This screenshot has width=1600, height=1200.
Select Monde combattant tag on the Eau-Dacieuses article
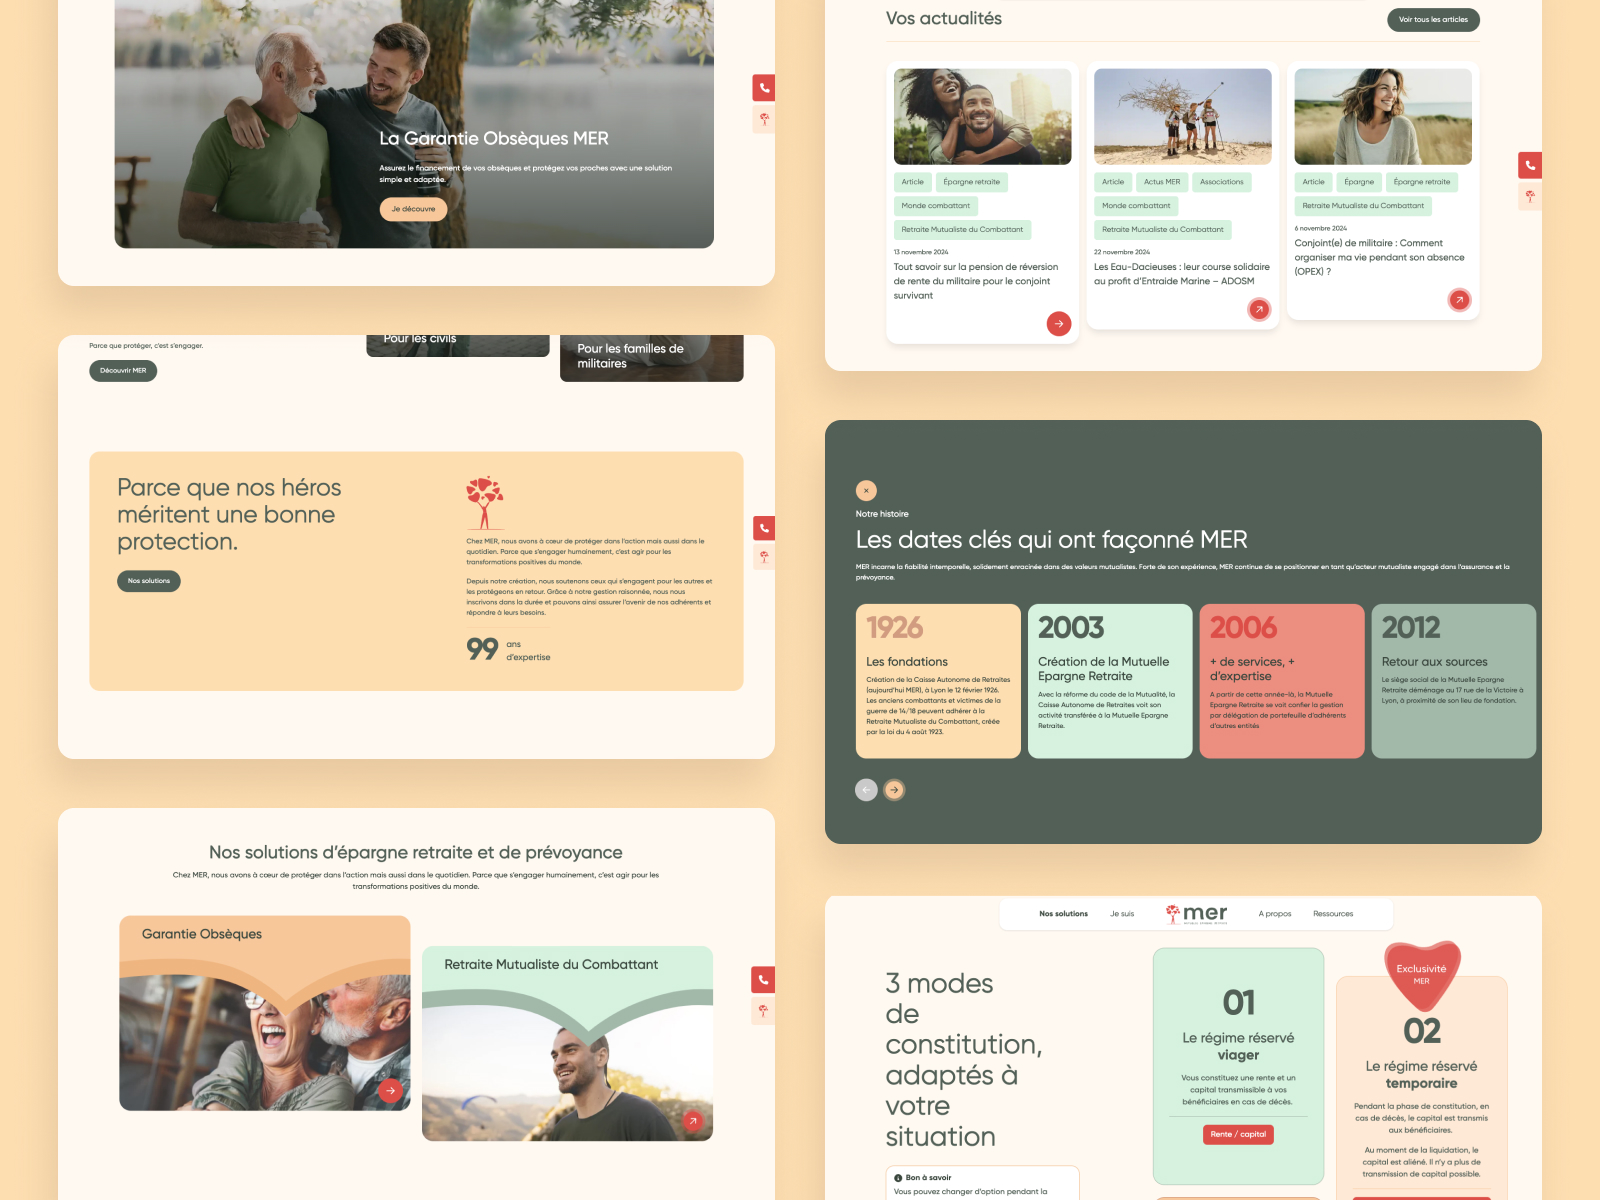pyautogui.click(x=1136, y=206)
